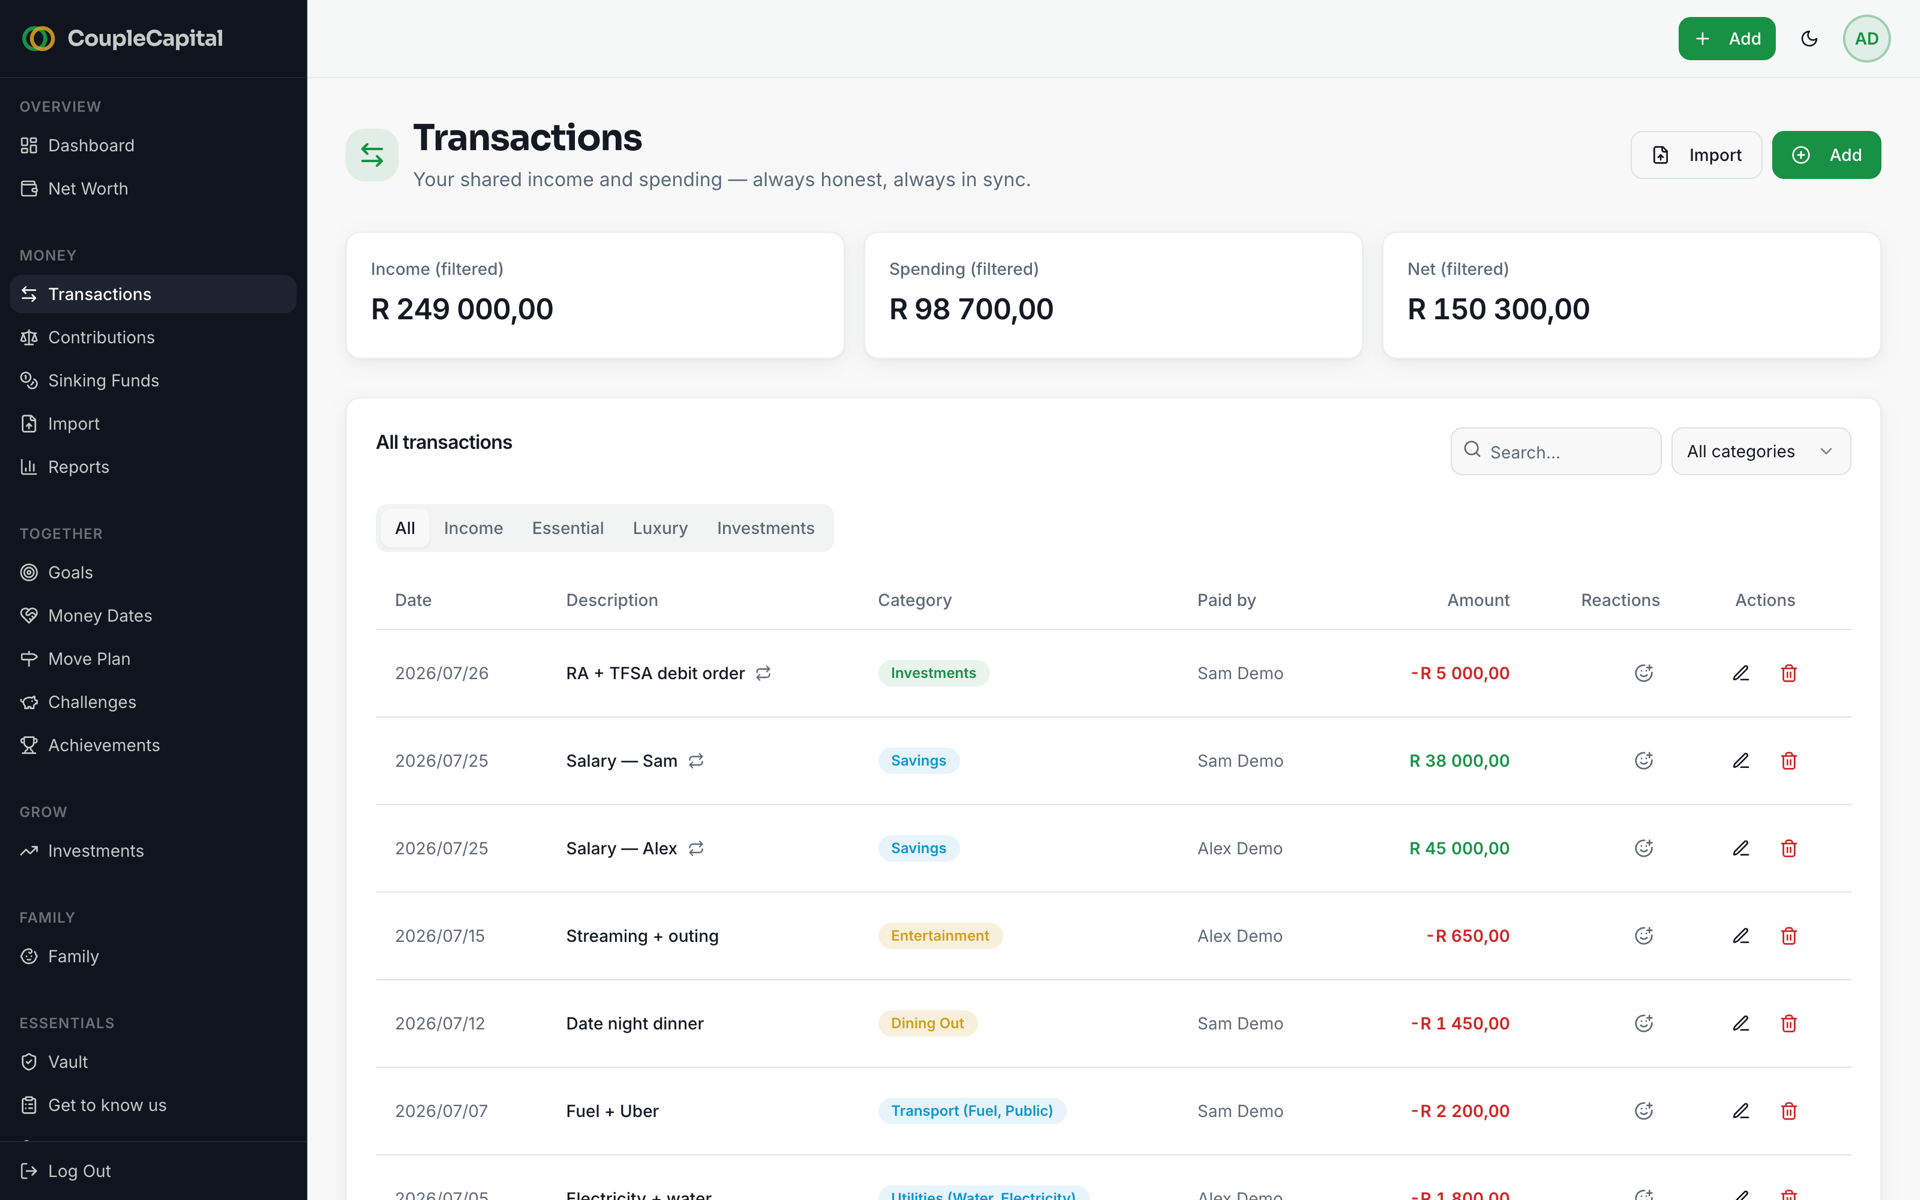Screen dimensions: 1920x1200
Task: Click the Net (filtered) summary card
Action: tap(1631, 295)
